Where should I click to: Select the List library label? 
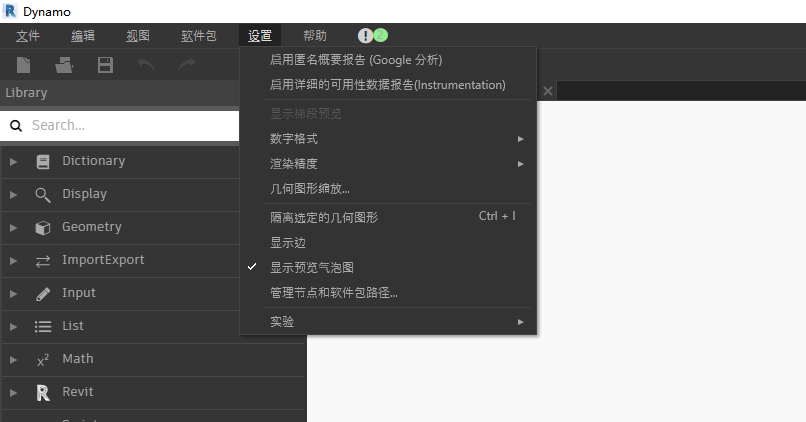tap(73, 326)
